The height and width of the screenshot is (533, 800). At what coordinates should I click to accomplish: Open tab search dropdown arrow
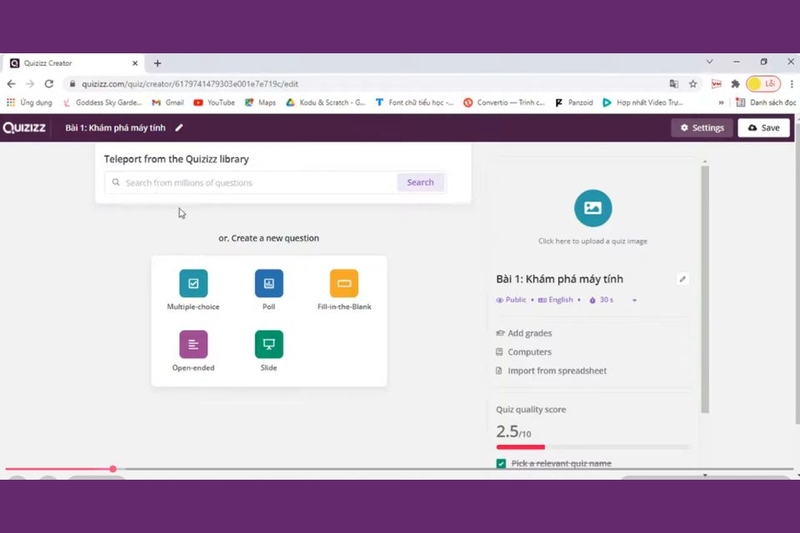[x=709, y=62]
